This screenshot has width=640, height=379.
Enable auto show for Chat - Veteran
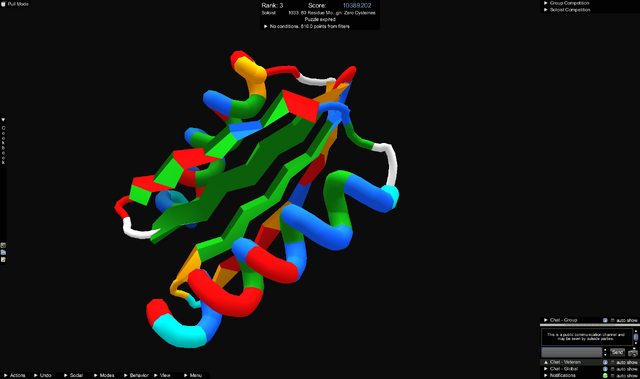613,362
